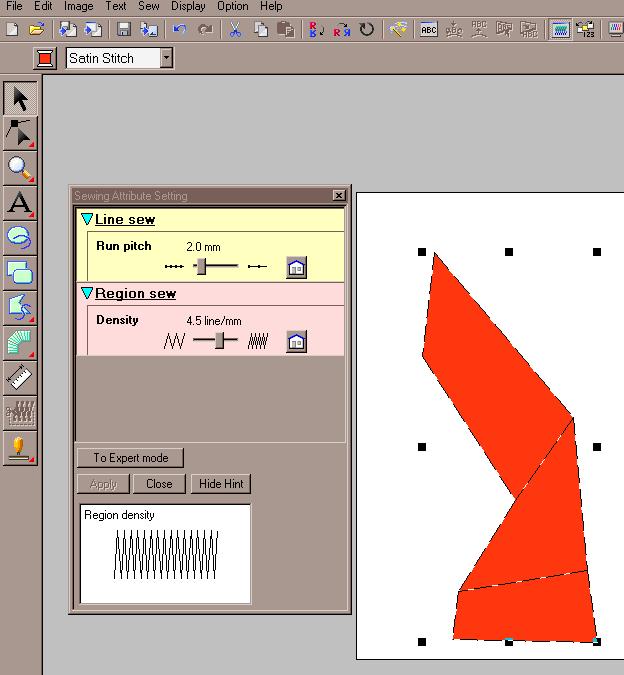Close the Sewing Attribute Setting dialog with X
Screen dimensions: 624x675
tap(339, 195)
